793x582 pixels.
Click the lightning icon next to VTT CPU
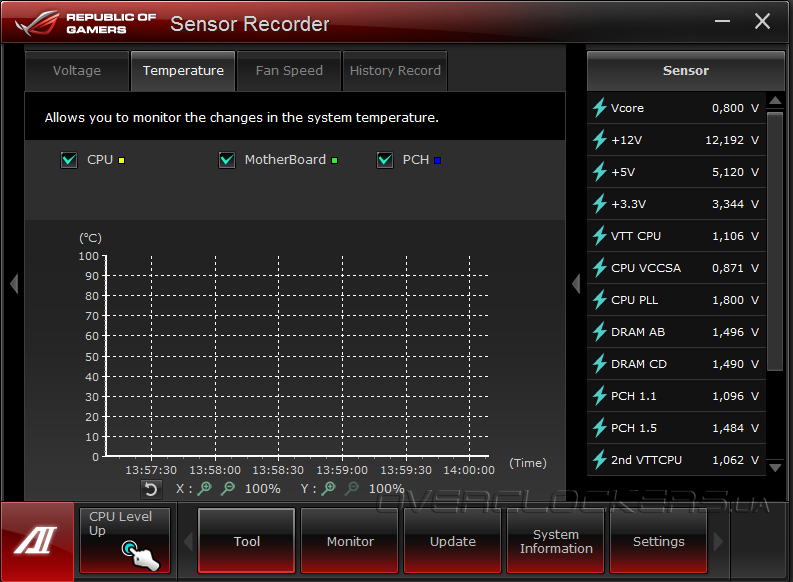[x=600, y=236]
